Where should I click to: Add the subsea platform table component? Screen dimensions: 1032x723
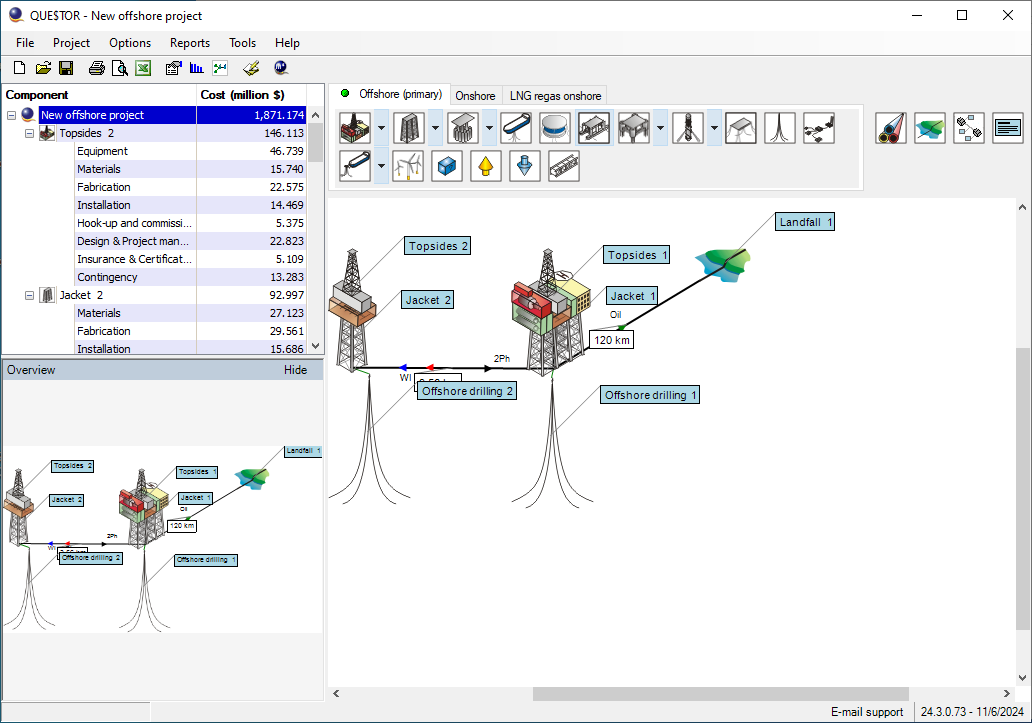click(741, 128)
